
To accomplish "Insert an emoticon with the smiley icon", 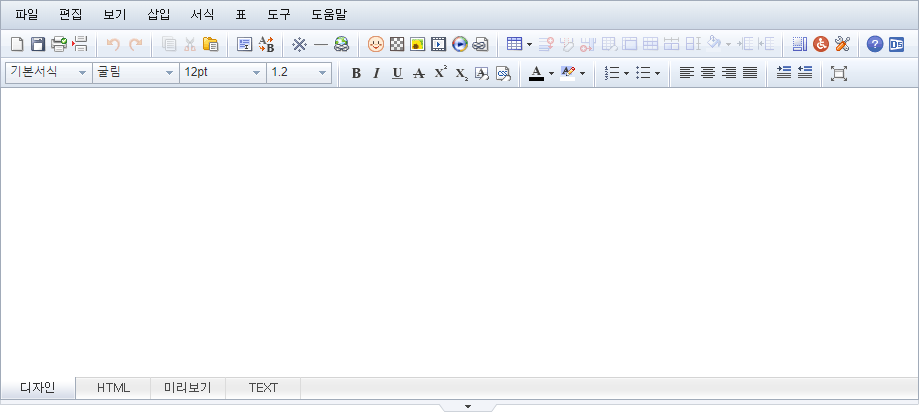I will point(376,44).
